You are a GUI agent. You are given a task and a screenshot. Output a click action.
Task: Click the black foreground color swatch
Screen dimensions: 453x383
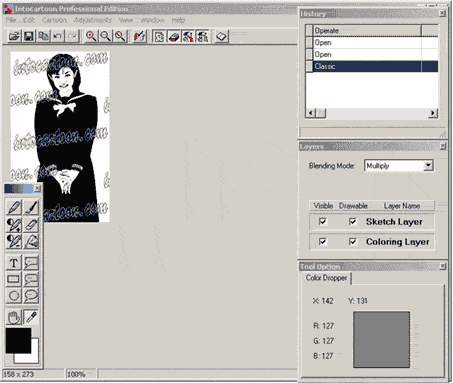[18, 340]
